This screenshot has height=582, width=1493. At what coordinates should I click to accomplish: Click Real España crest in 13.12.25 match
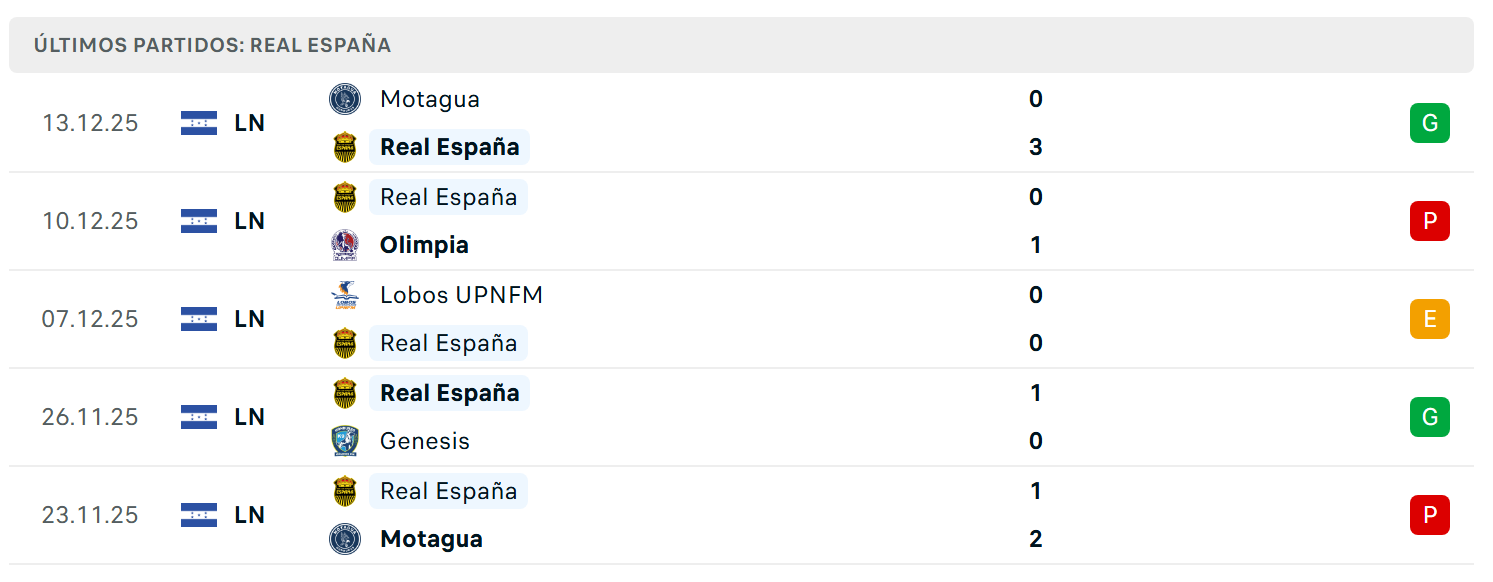coord(345,147)
